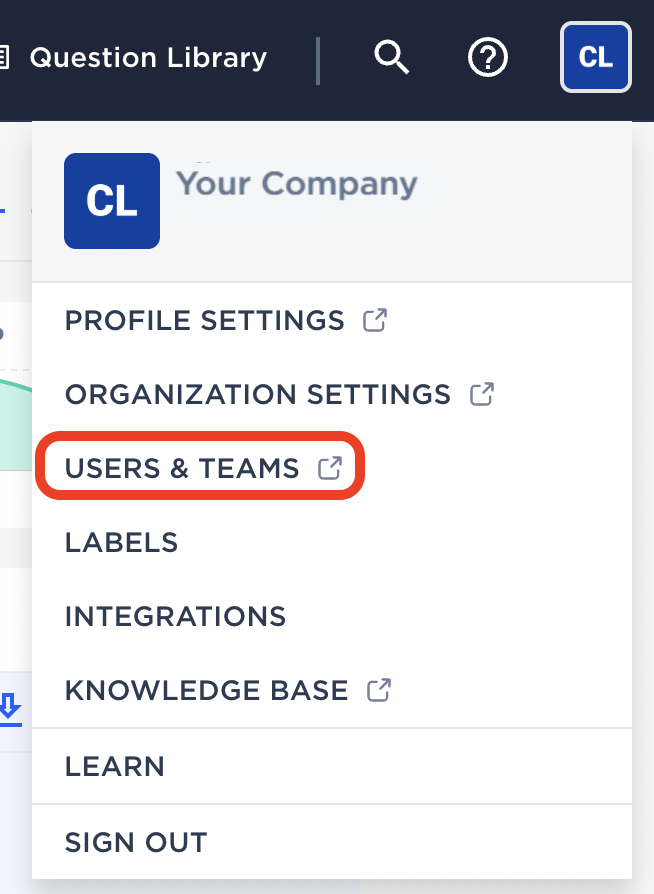This screenshot has width=654, height=894.
Task: Click the CL avatar in top bar
Action: [596, 57]
